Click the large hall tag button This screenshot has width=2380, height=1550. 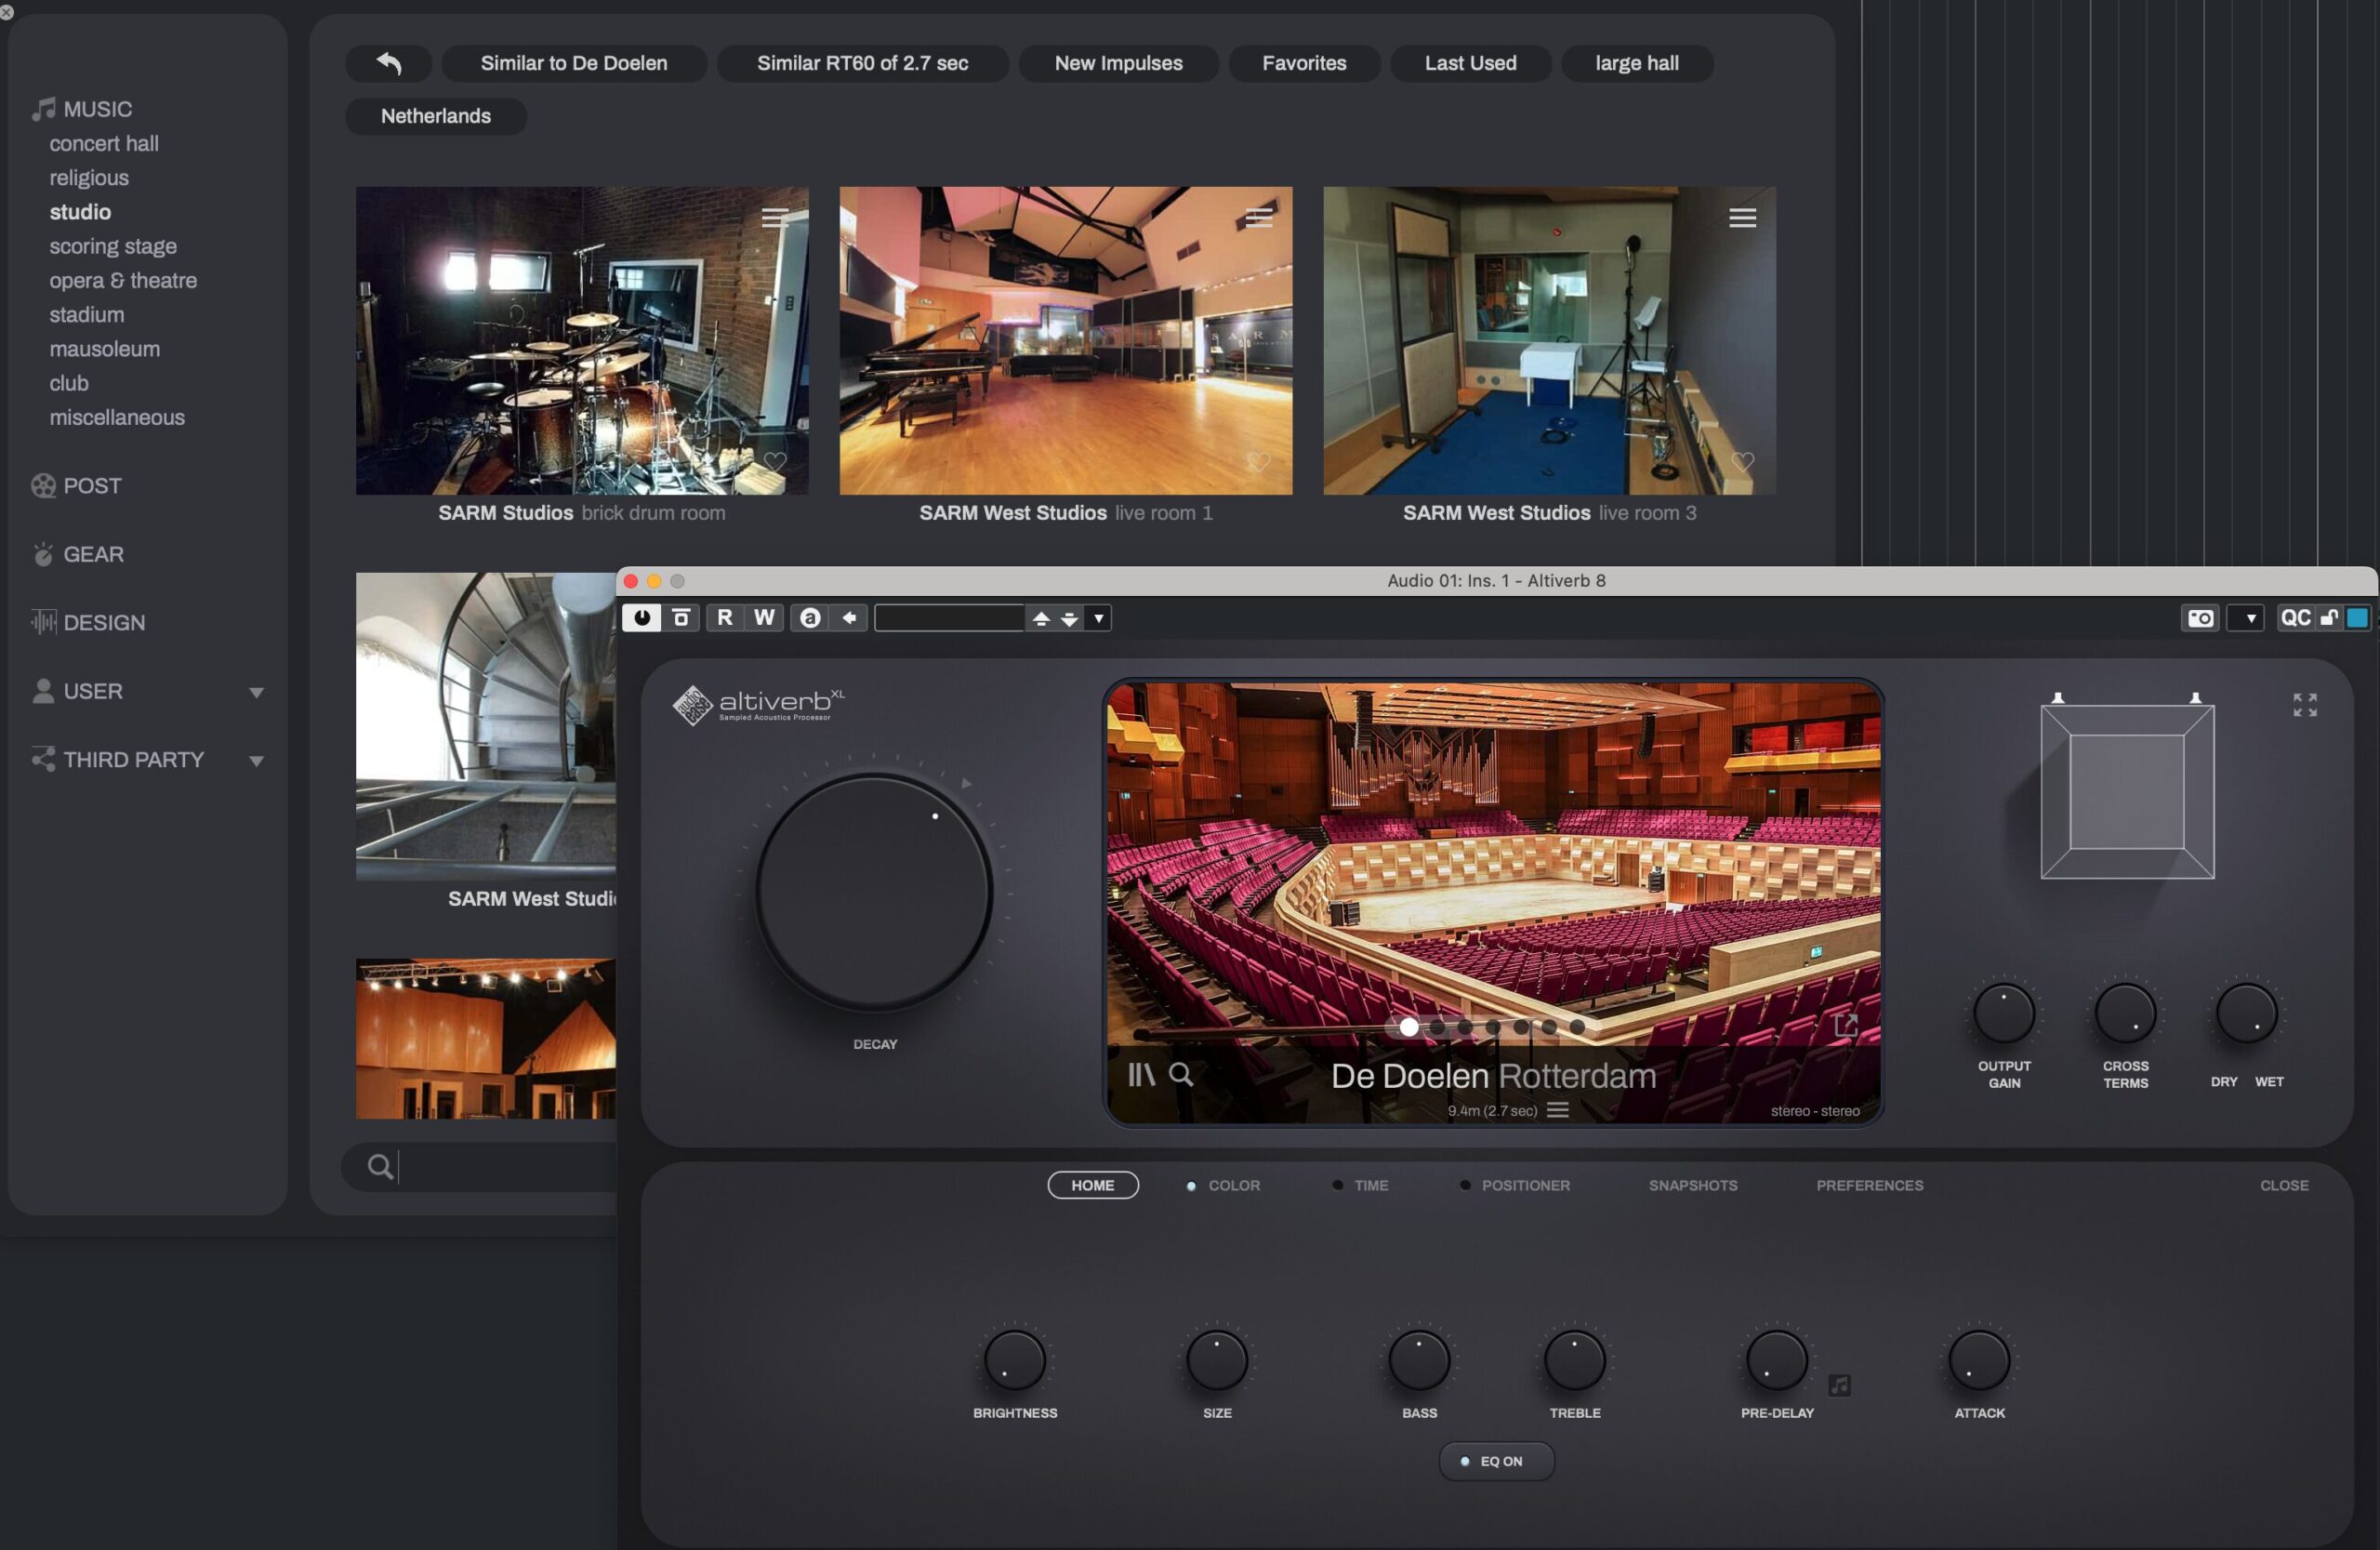click(x=1636, y=63)
